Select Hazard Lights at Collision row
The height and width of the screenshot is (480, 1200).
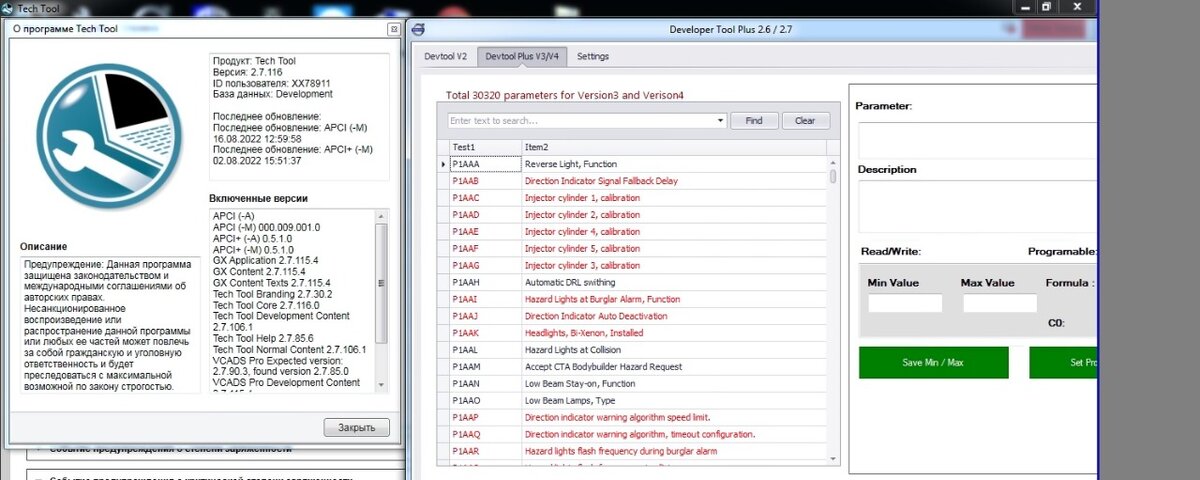click(632, 350)
